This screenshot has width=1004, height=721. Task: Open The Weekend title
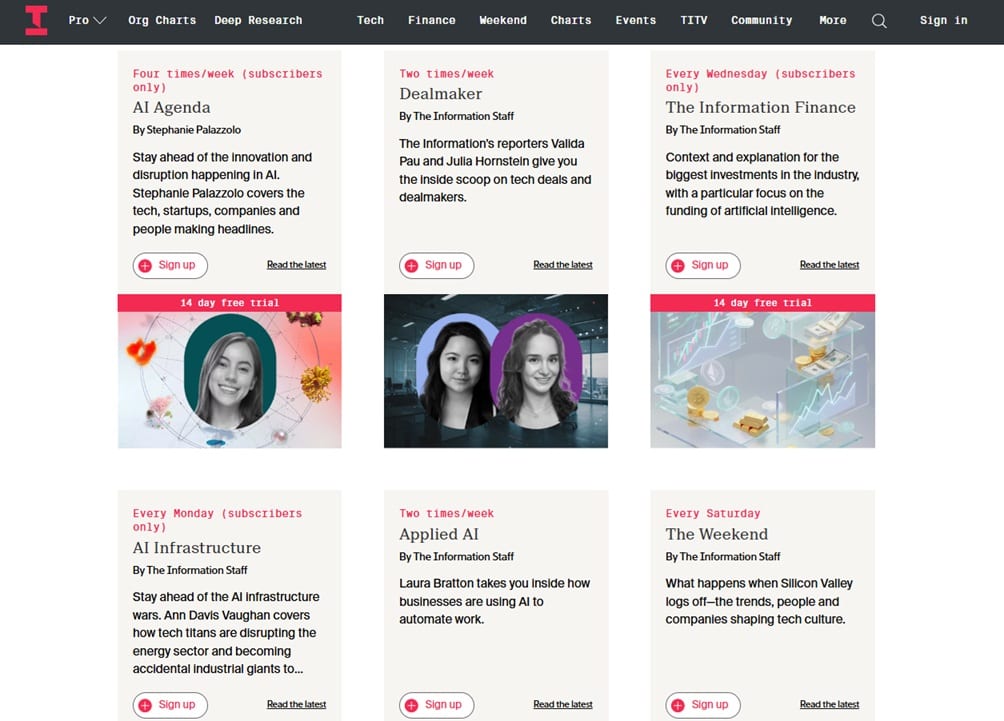coord(717,534)
